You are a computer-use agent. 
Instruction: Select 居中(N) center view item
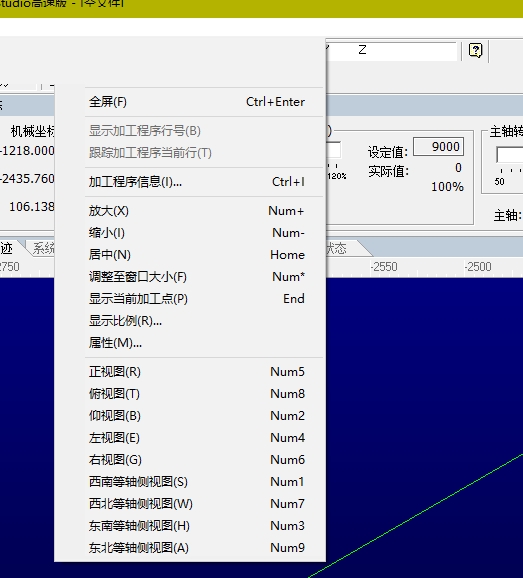pyautogui.click(x=197, y=255)
